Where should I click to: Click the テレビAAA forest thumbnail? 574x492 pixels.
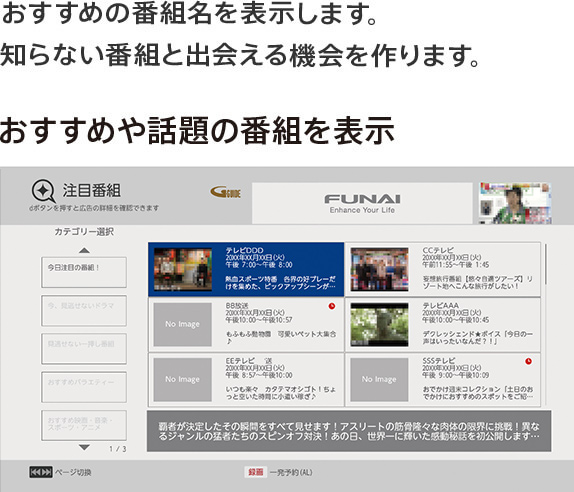[379, 325]
